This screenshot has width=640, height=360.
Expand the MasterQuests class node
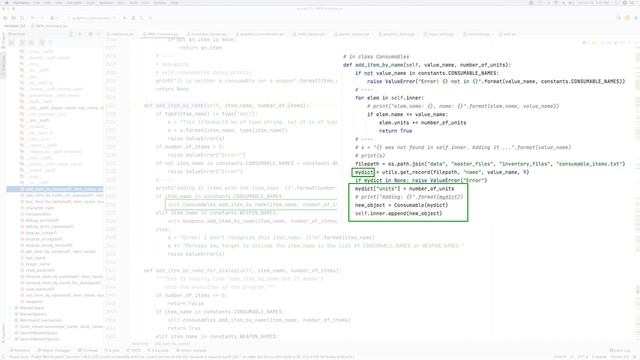10,314
